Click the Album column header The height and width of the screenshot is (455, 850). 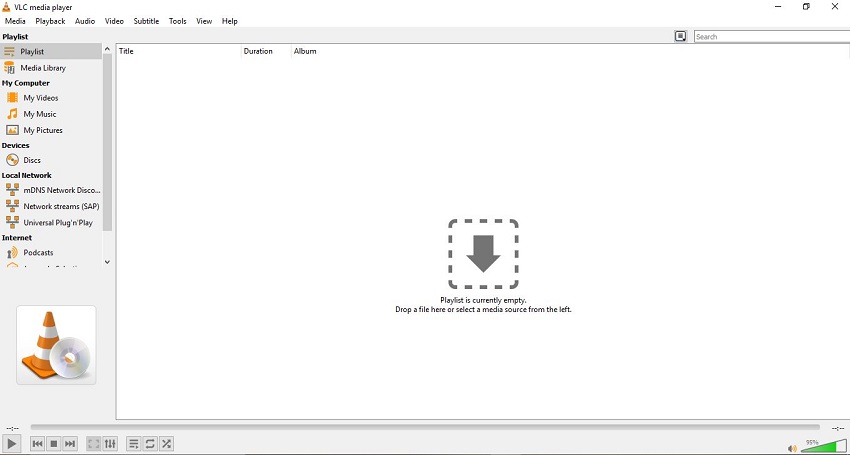point(305,51)
